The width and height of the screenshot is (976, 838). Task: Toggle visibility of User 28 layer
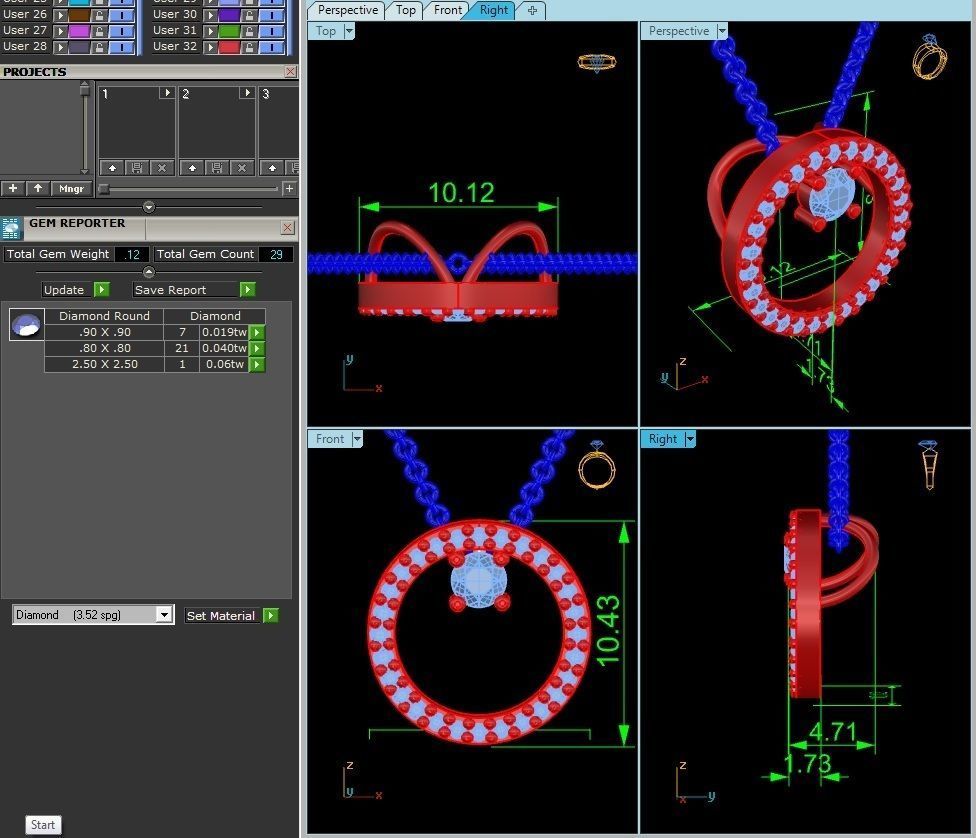click(122, 47)
